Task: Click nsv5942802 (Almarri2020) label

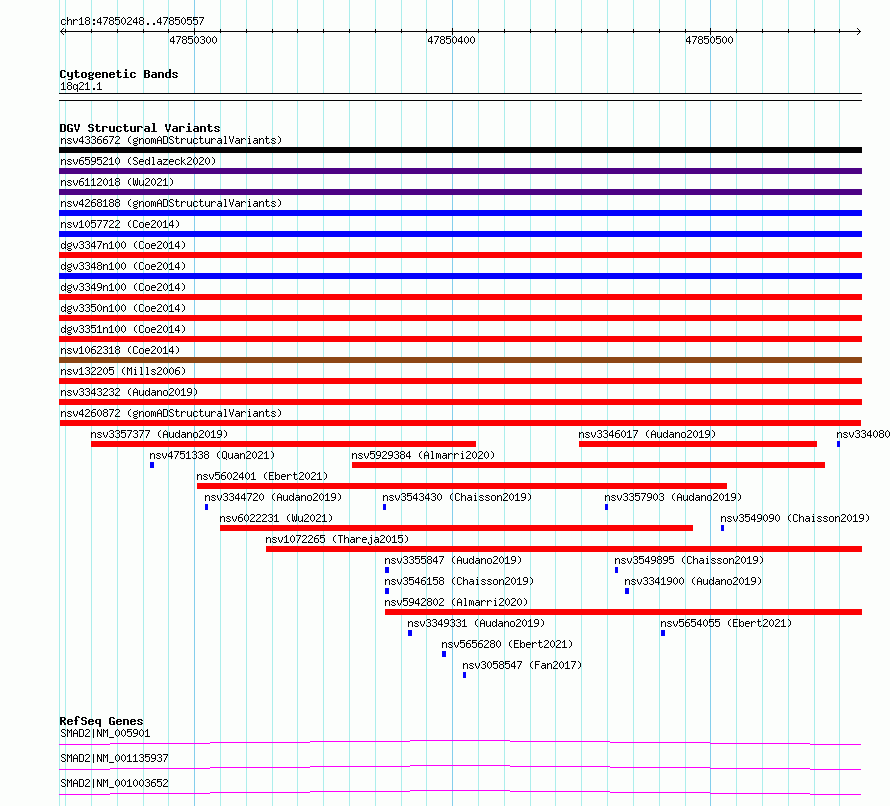Action: click(456, 602)
